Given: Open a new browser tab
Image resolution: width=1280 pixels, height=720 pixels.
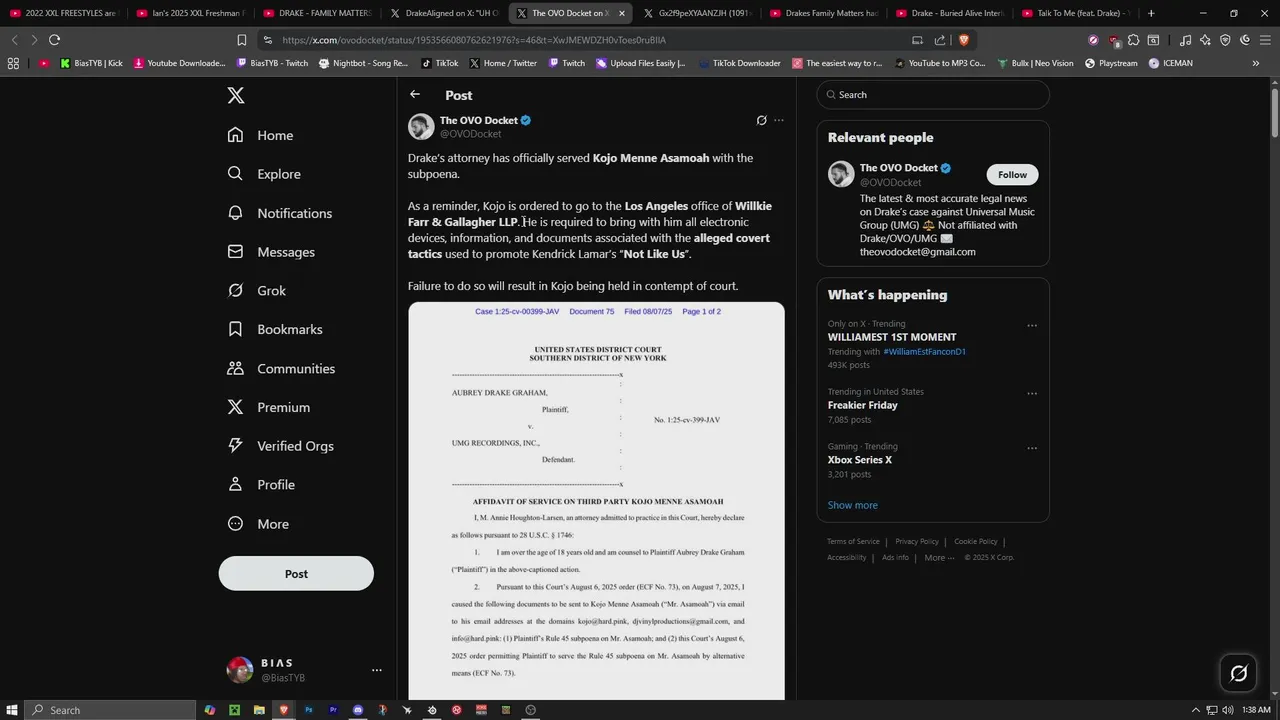Looking at the screenshot, I should (1151, 13).
